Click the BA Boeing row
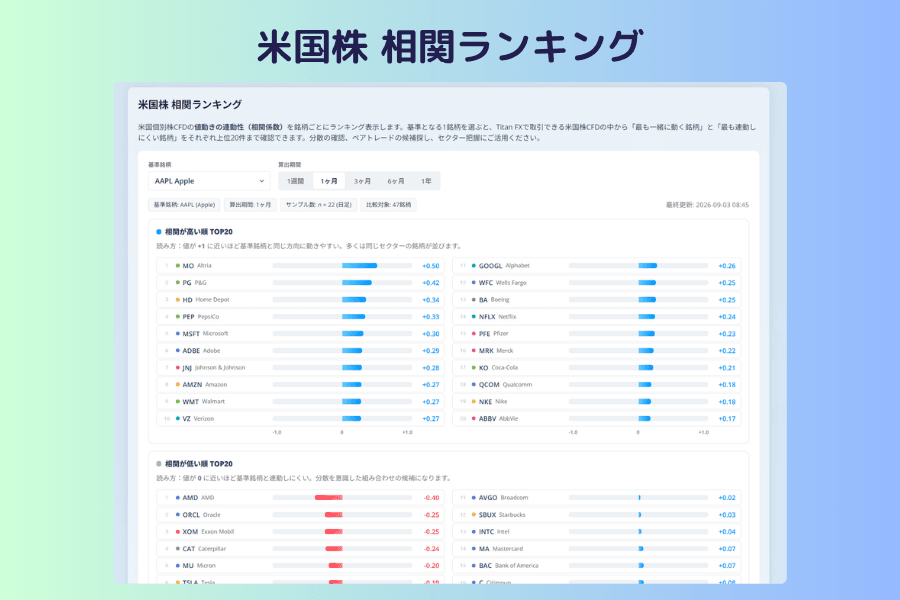 pos(596,300)
